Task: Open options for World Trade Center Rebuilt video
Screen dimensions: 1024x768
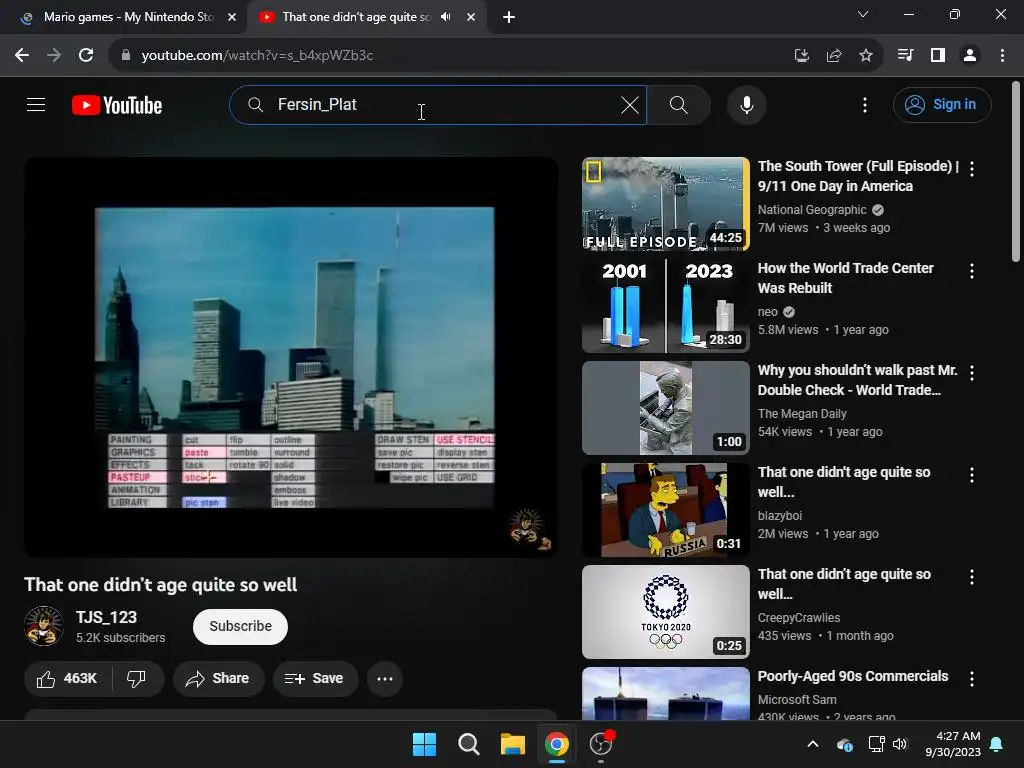Action: click(972, 270)
